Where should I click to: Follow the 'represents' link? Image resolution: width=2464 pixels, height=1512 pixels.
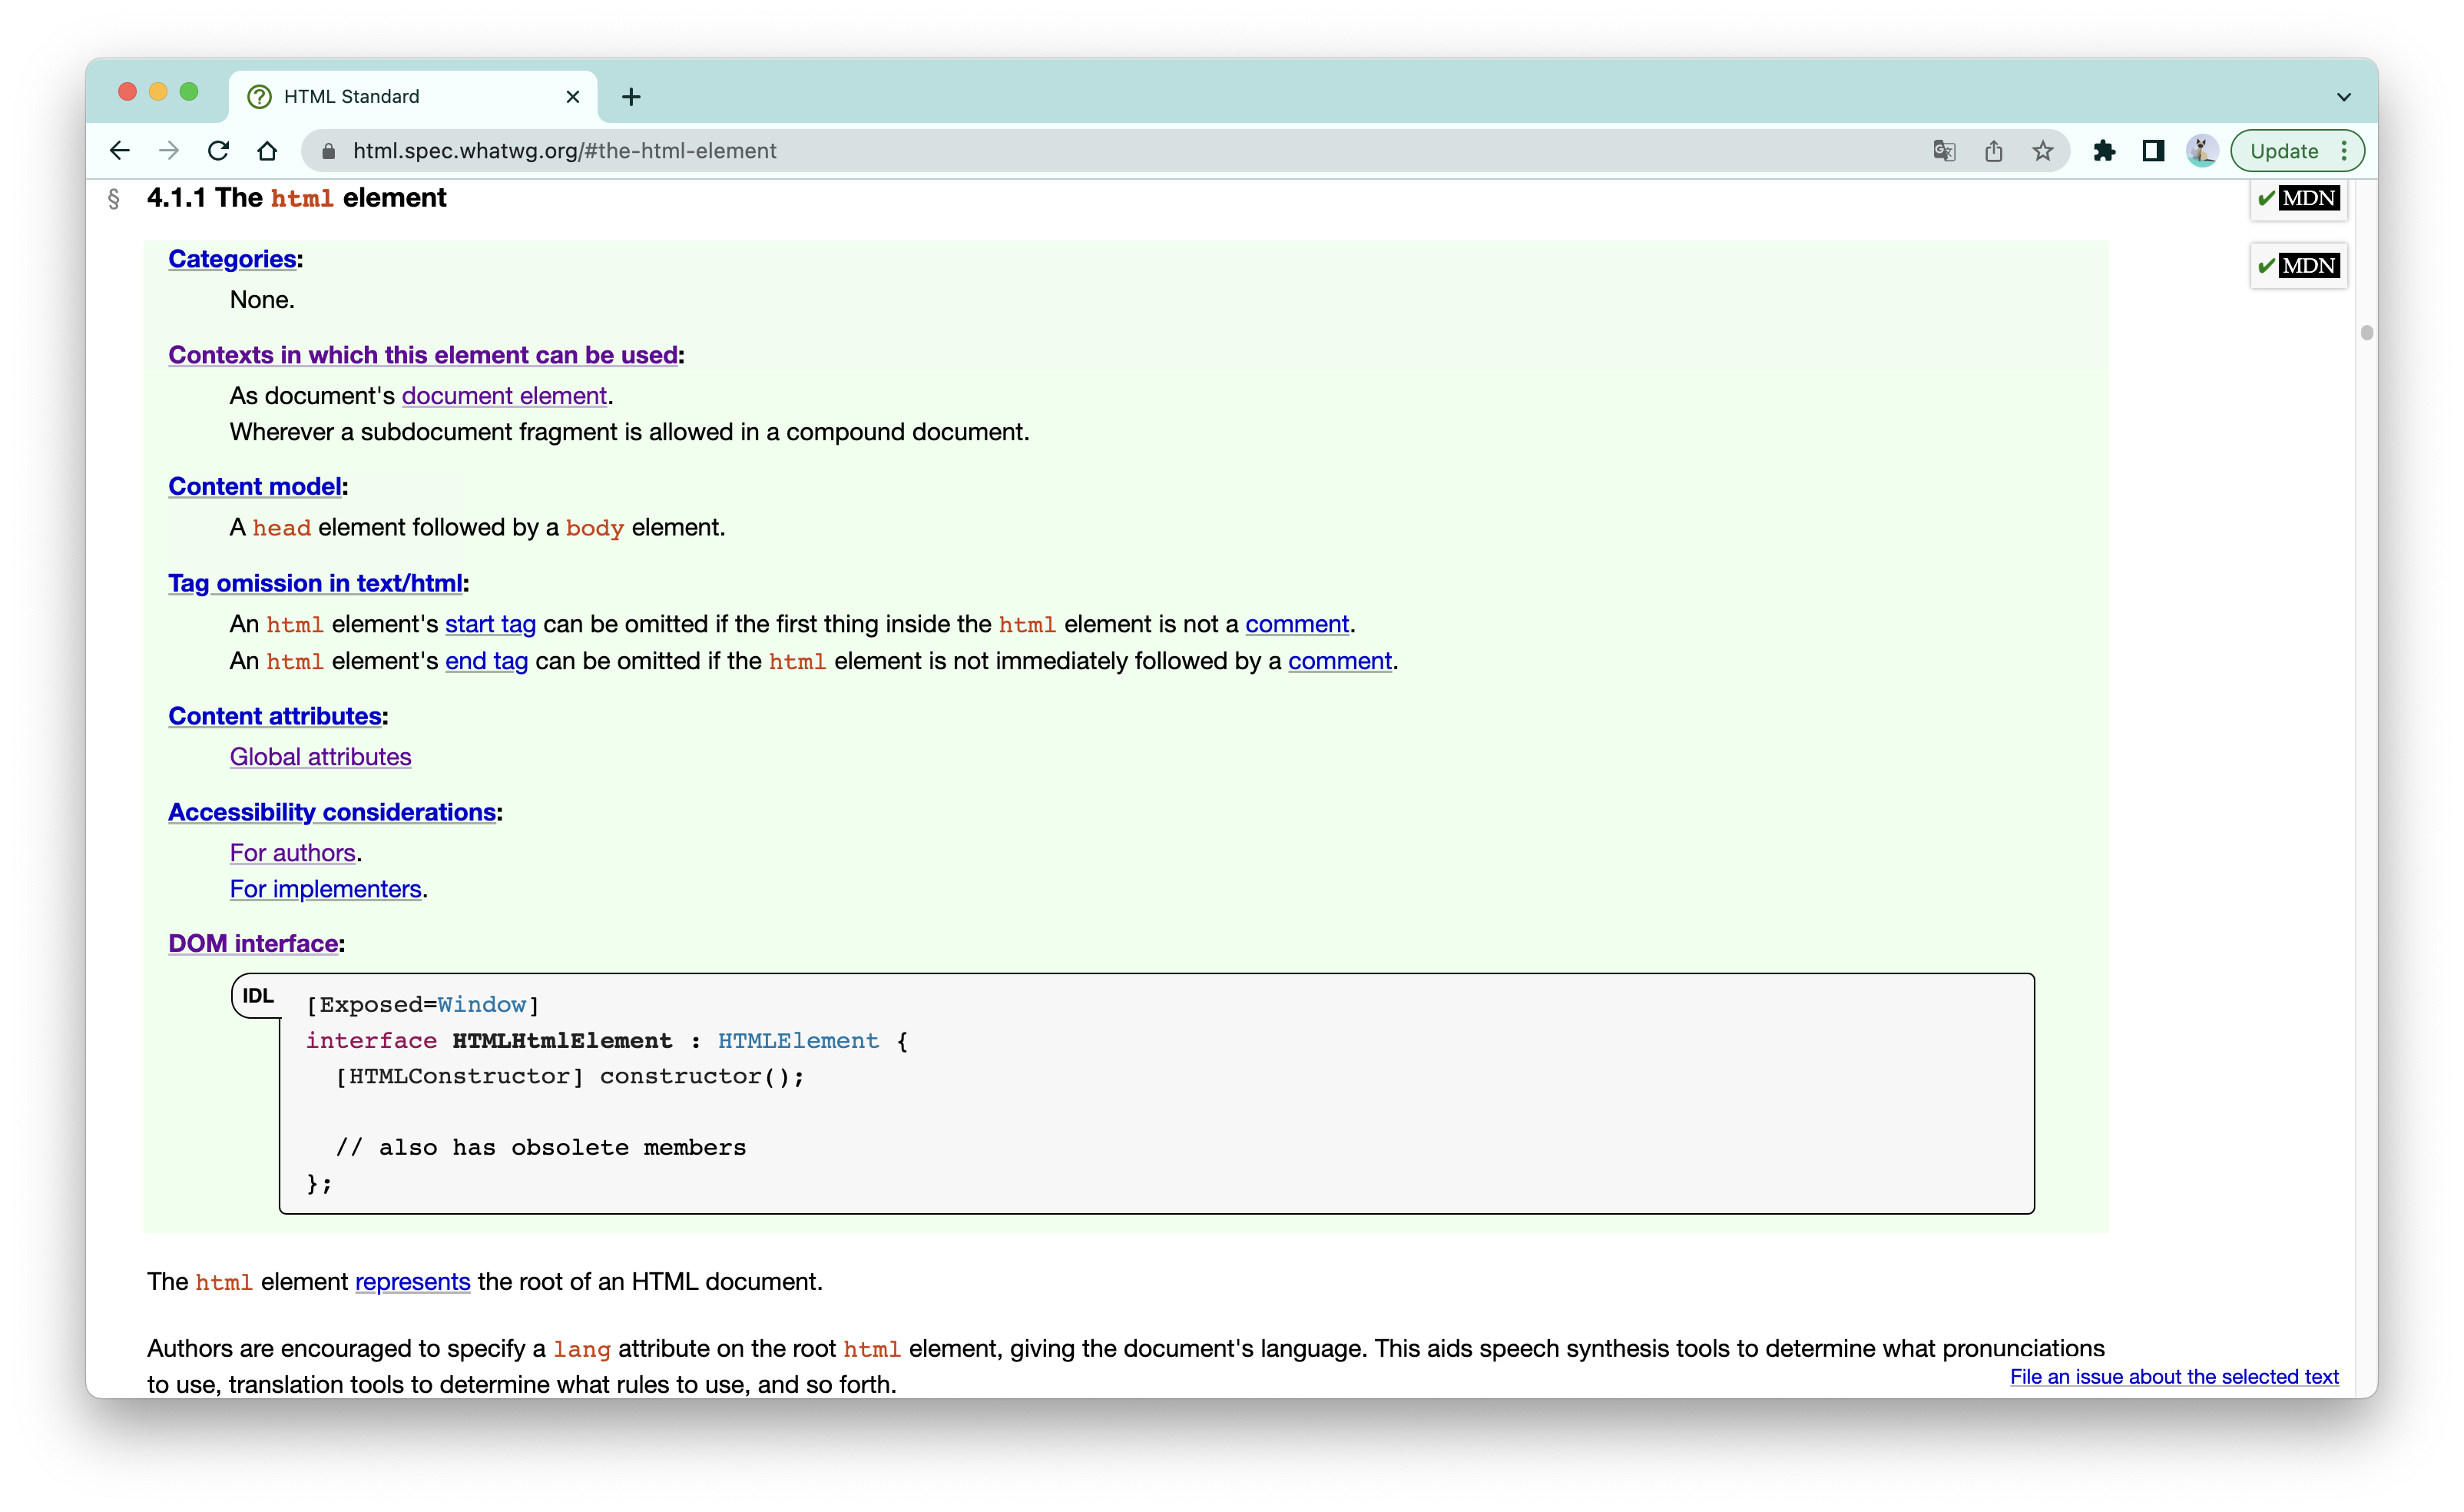412,1283
